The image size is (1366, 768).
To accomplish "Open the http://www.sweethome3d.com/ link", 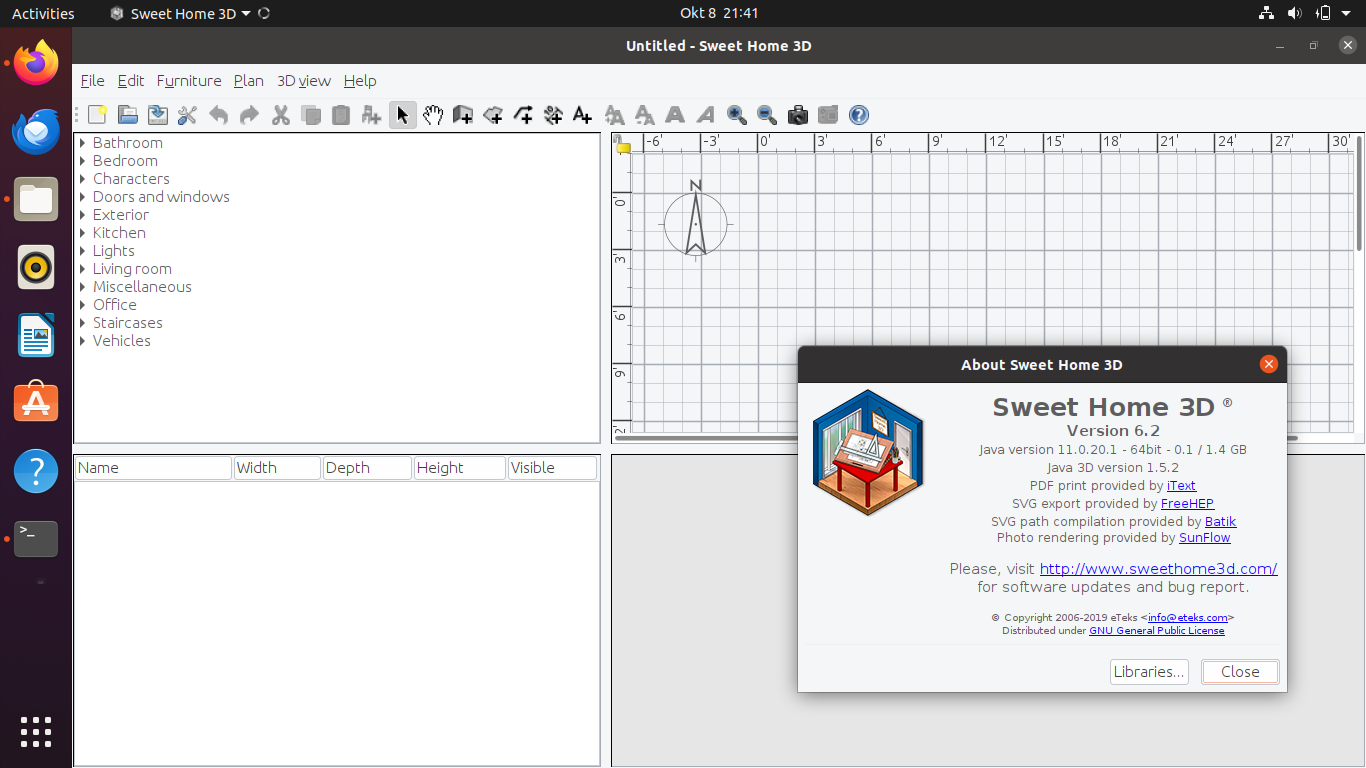I will 1158,569.
